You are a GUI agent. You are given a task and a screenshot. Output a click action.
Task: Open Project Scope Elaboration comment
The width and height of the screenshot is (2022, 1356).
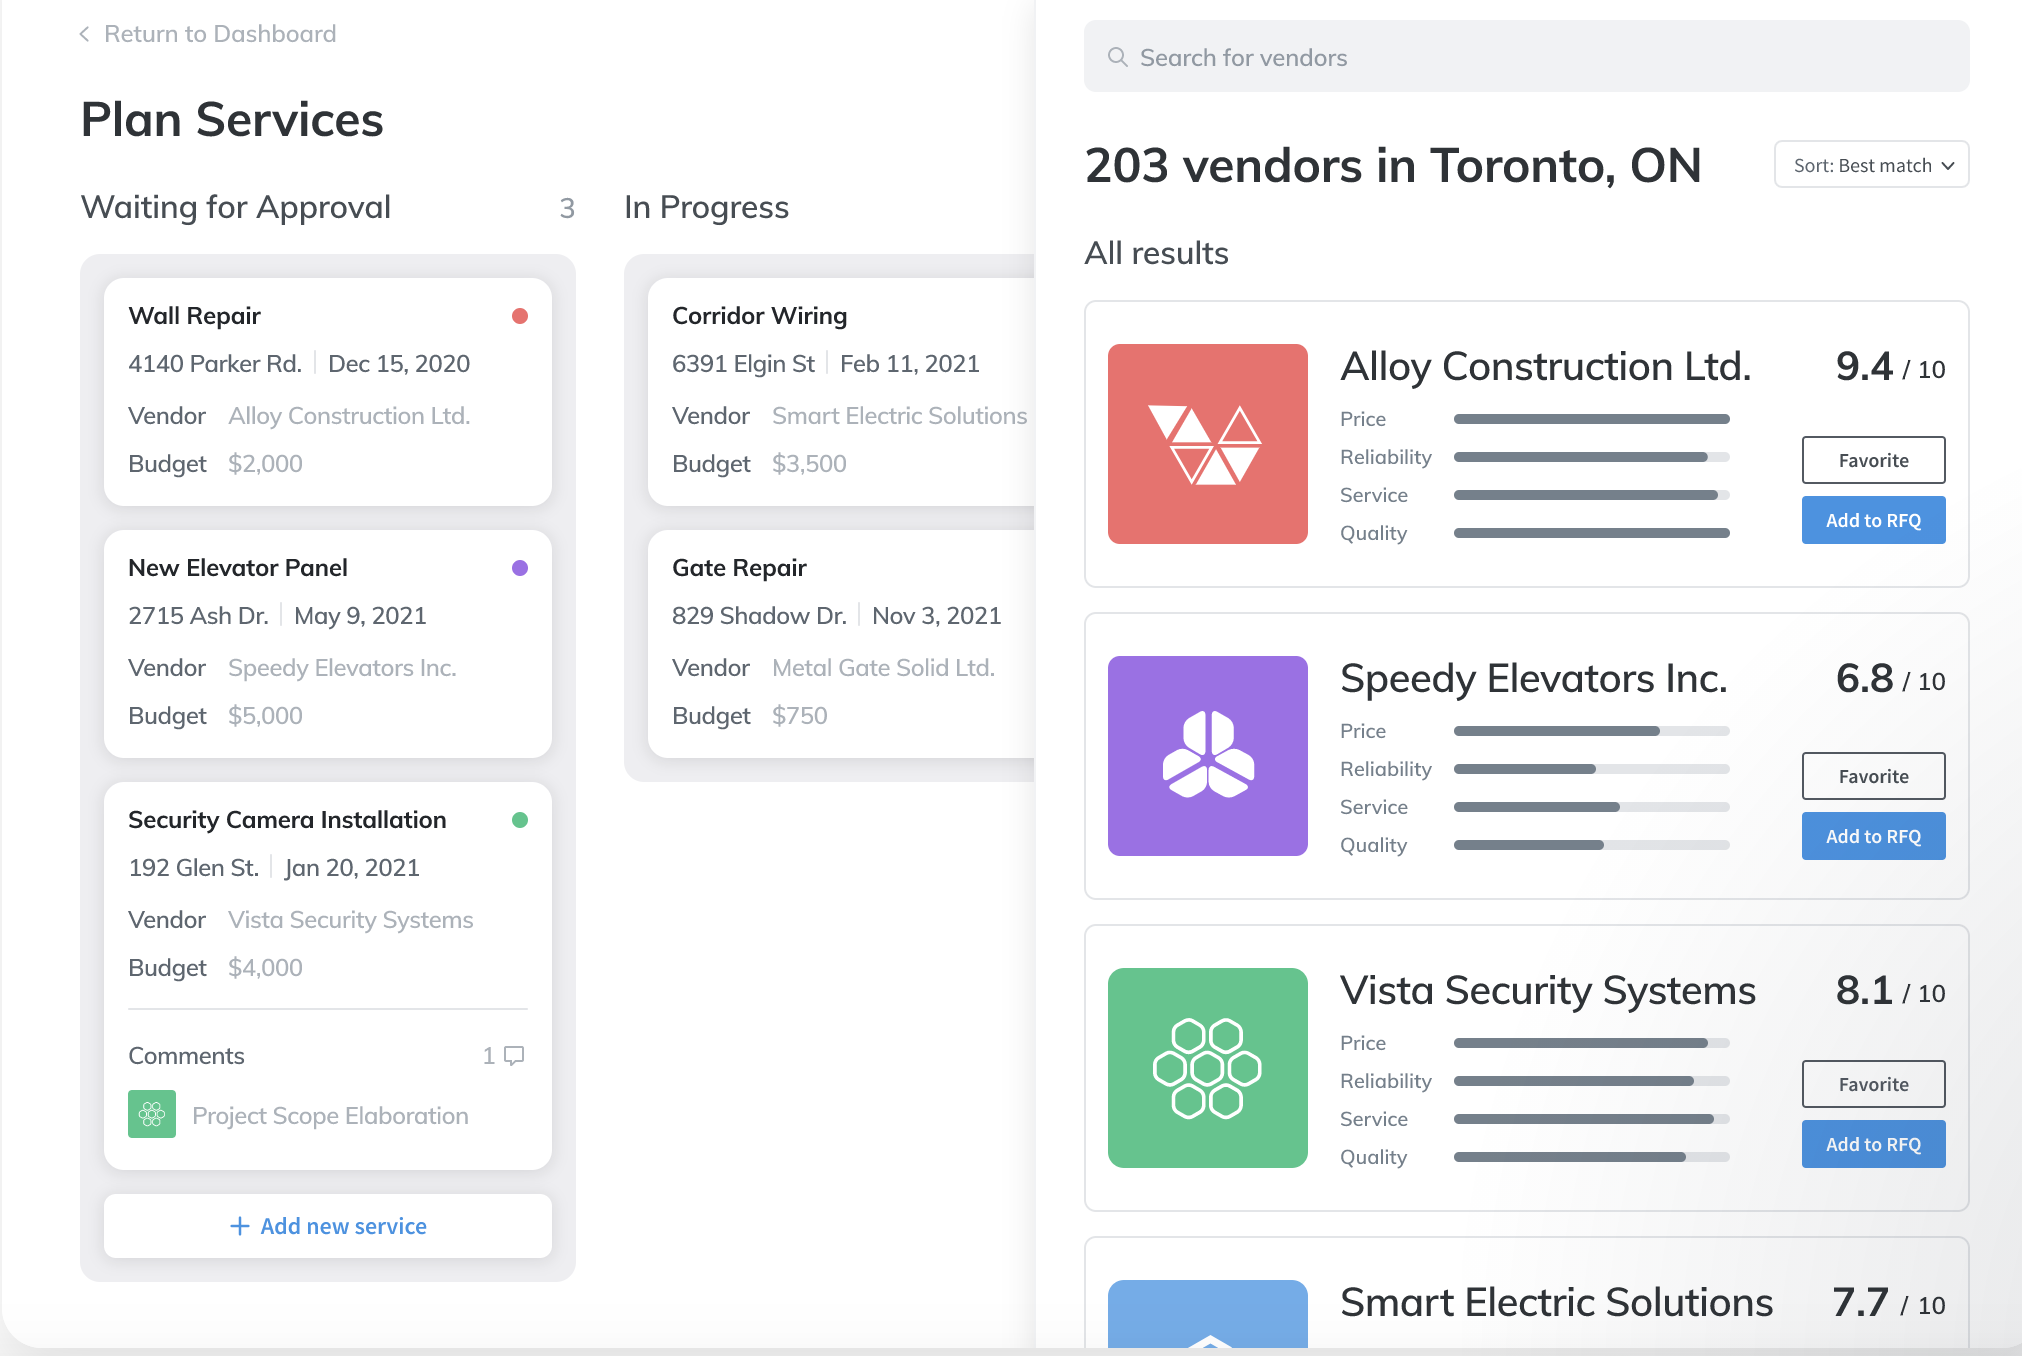click(x=330, y=1116)
